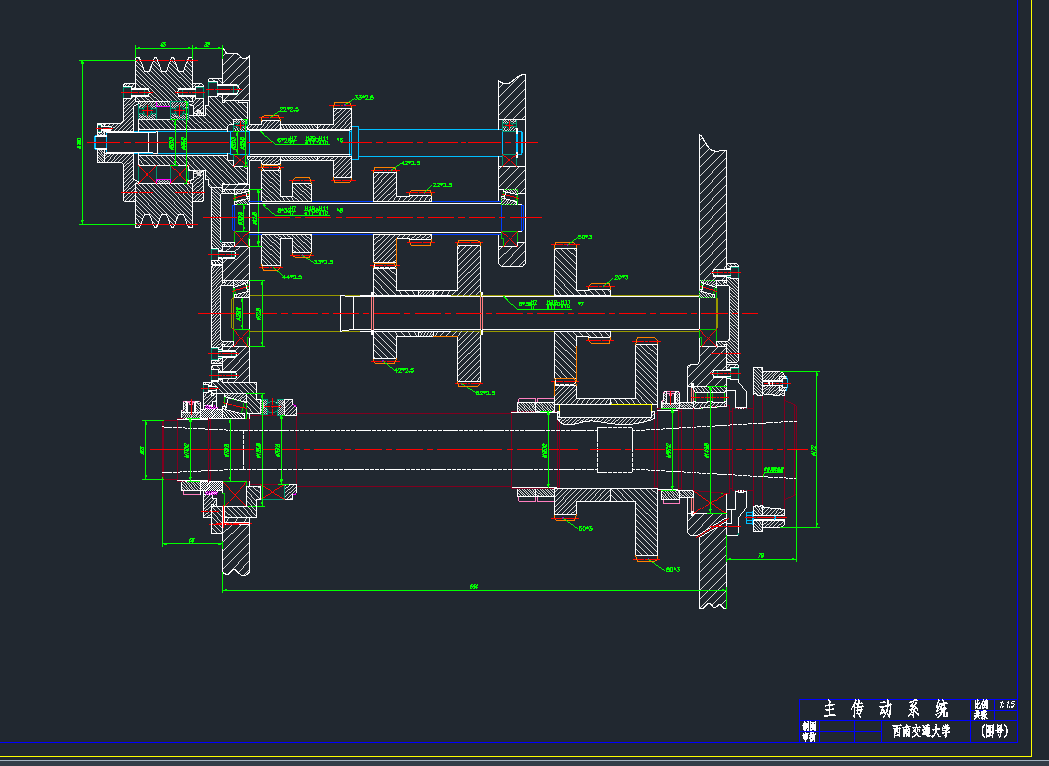Click the (图号) cell in title block
1049x766 pixels.
tap(997, 731)
